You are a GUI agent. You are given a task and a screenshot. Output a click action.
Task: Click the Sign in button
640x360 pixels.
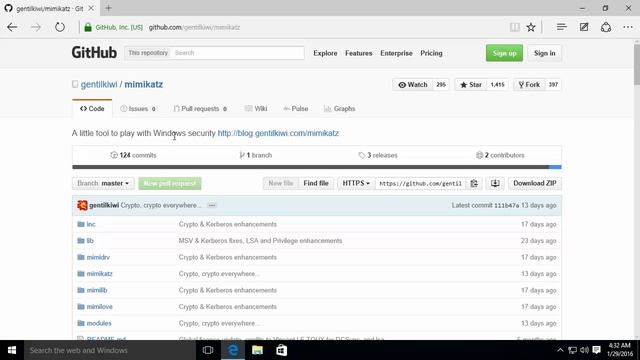coord(544,53)
